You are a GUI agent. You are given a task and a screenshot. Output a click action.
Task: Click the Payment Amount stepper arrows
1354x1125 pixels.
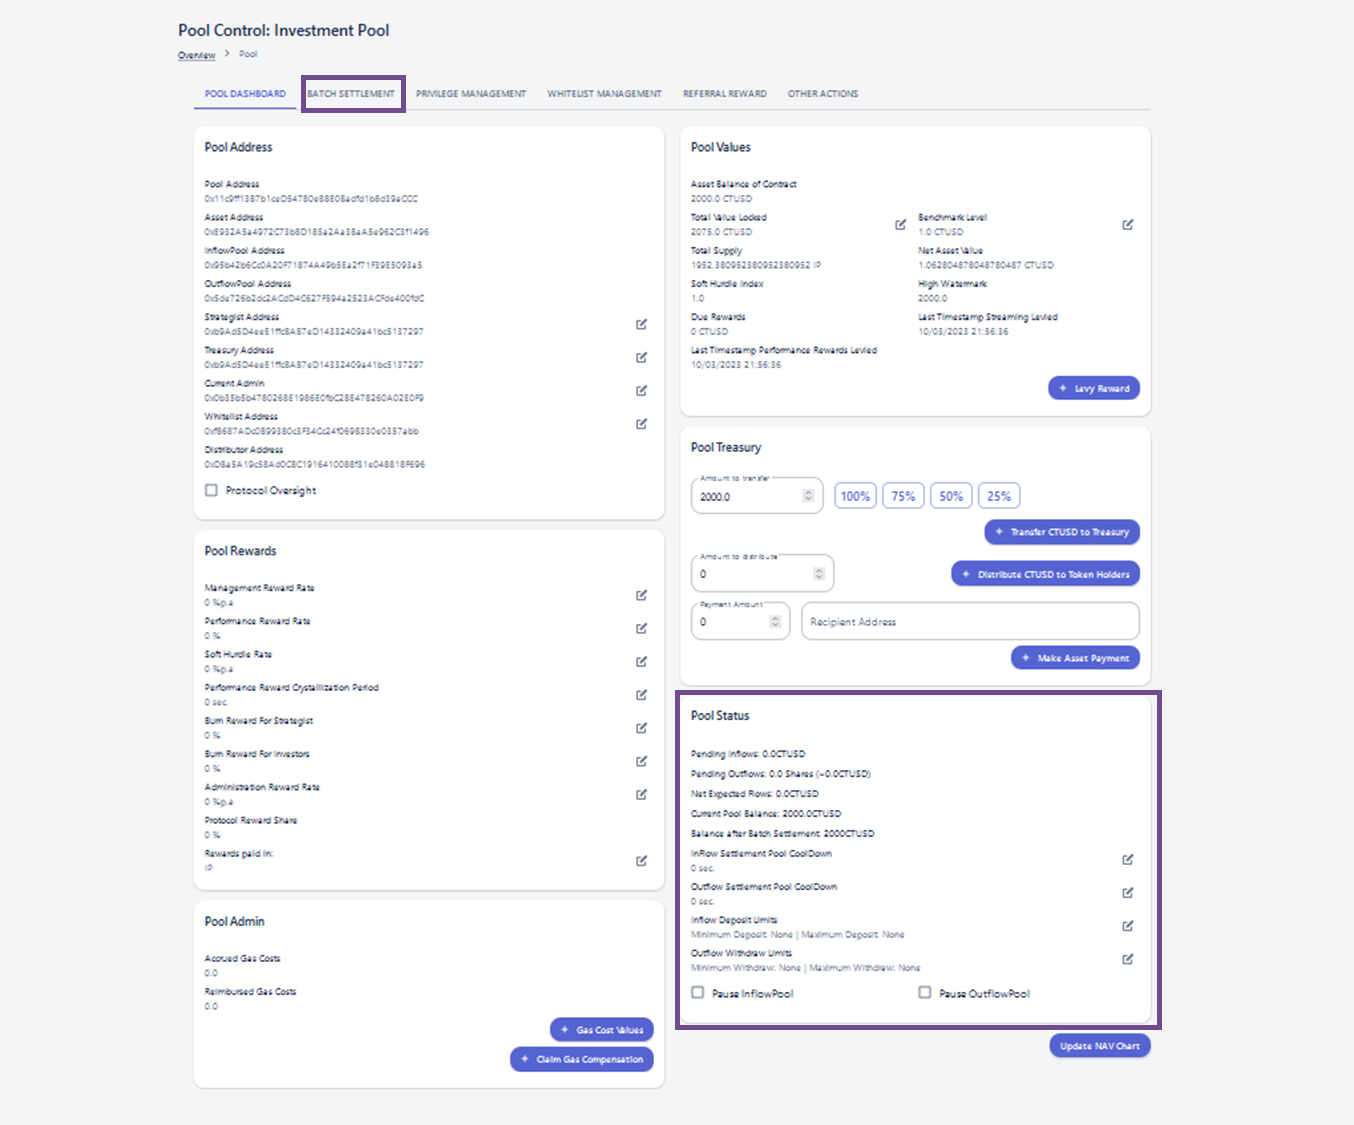pos(775,622)
